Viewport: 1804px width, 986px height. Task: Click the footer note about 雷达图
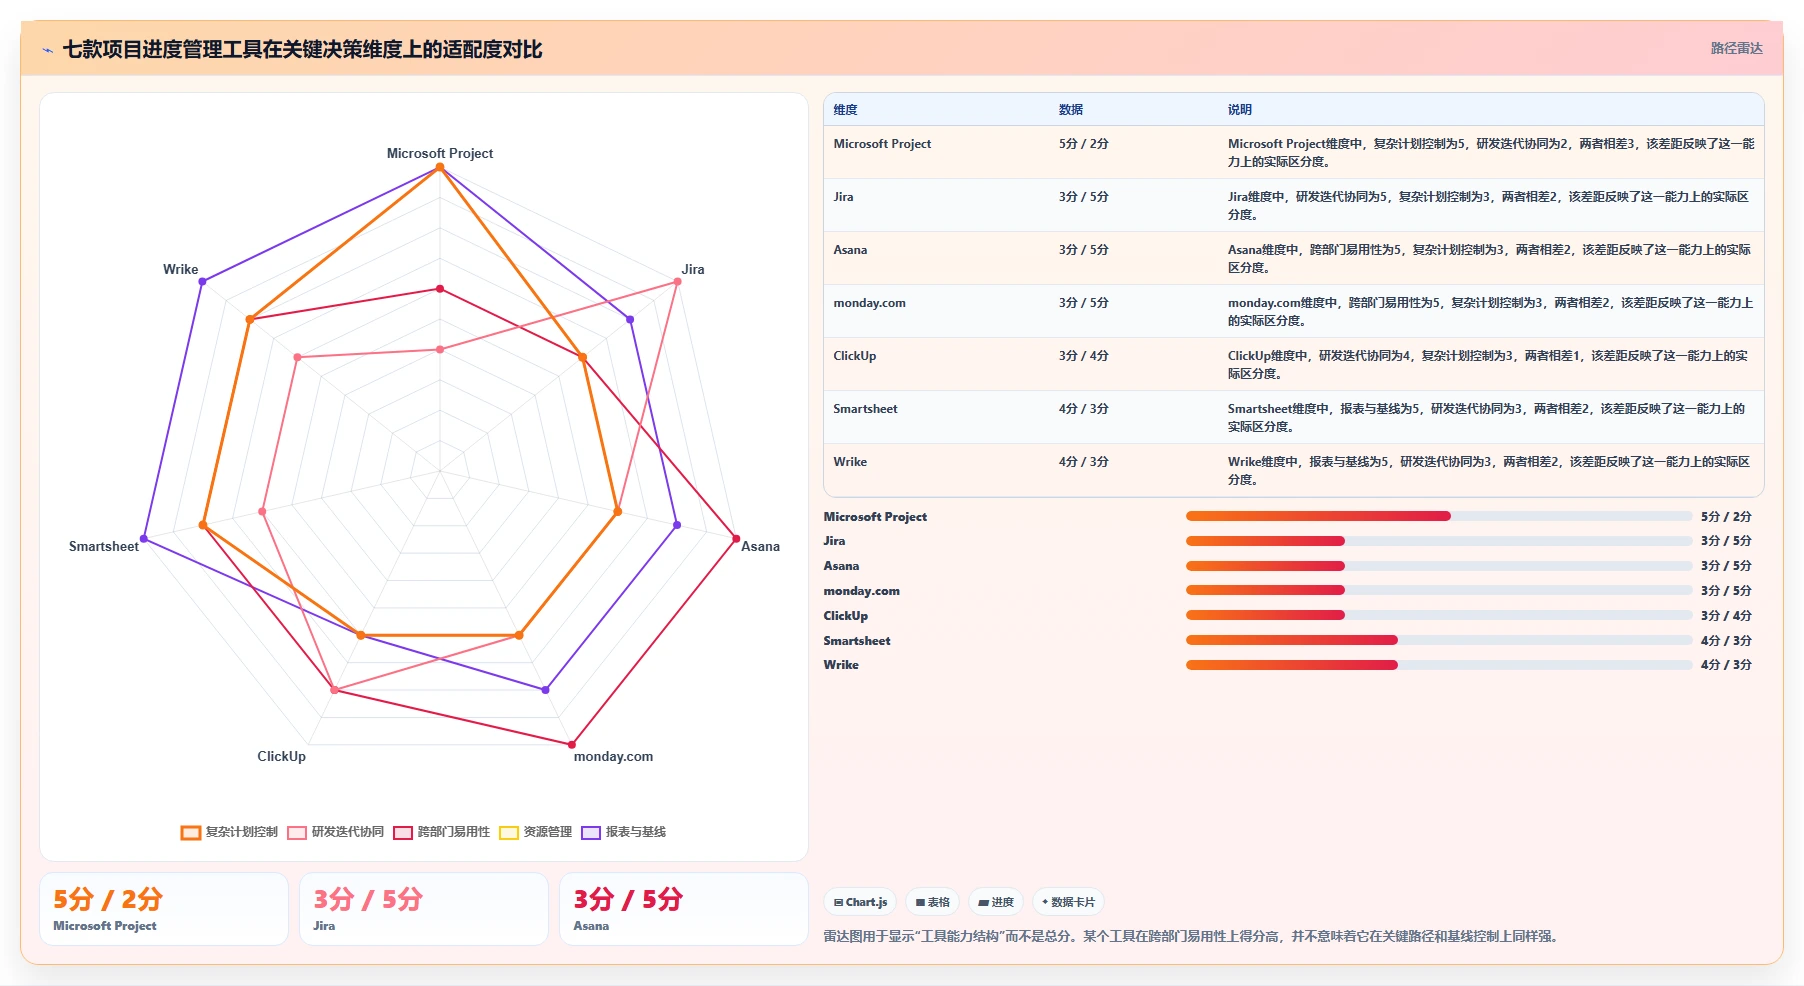[x=1193, y=937]
